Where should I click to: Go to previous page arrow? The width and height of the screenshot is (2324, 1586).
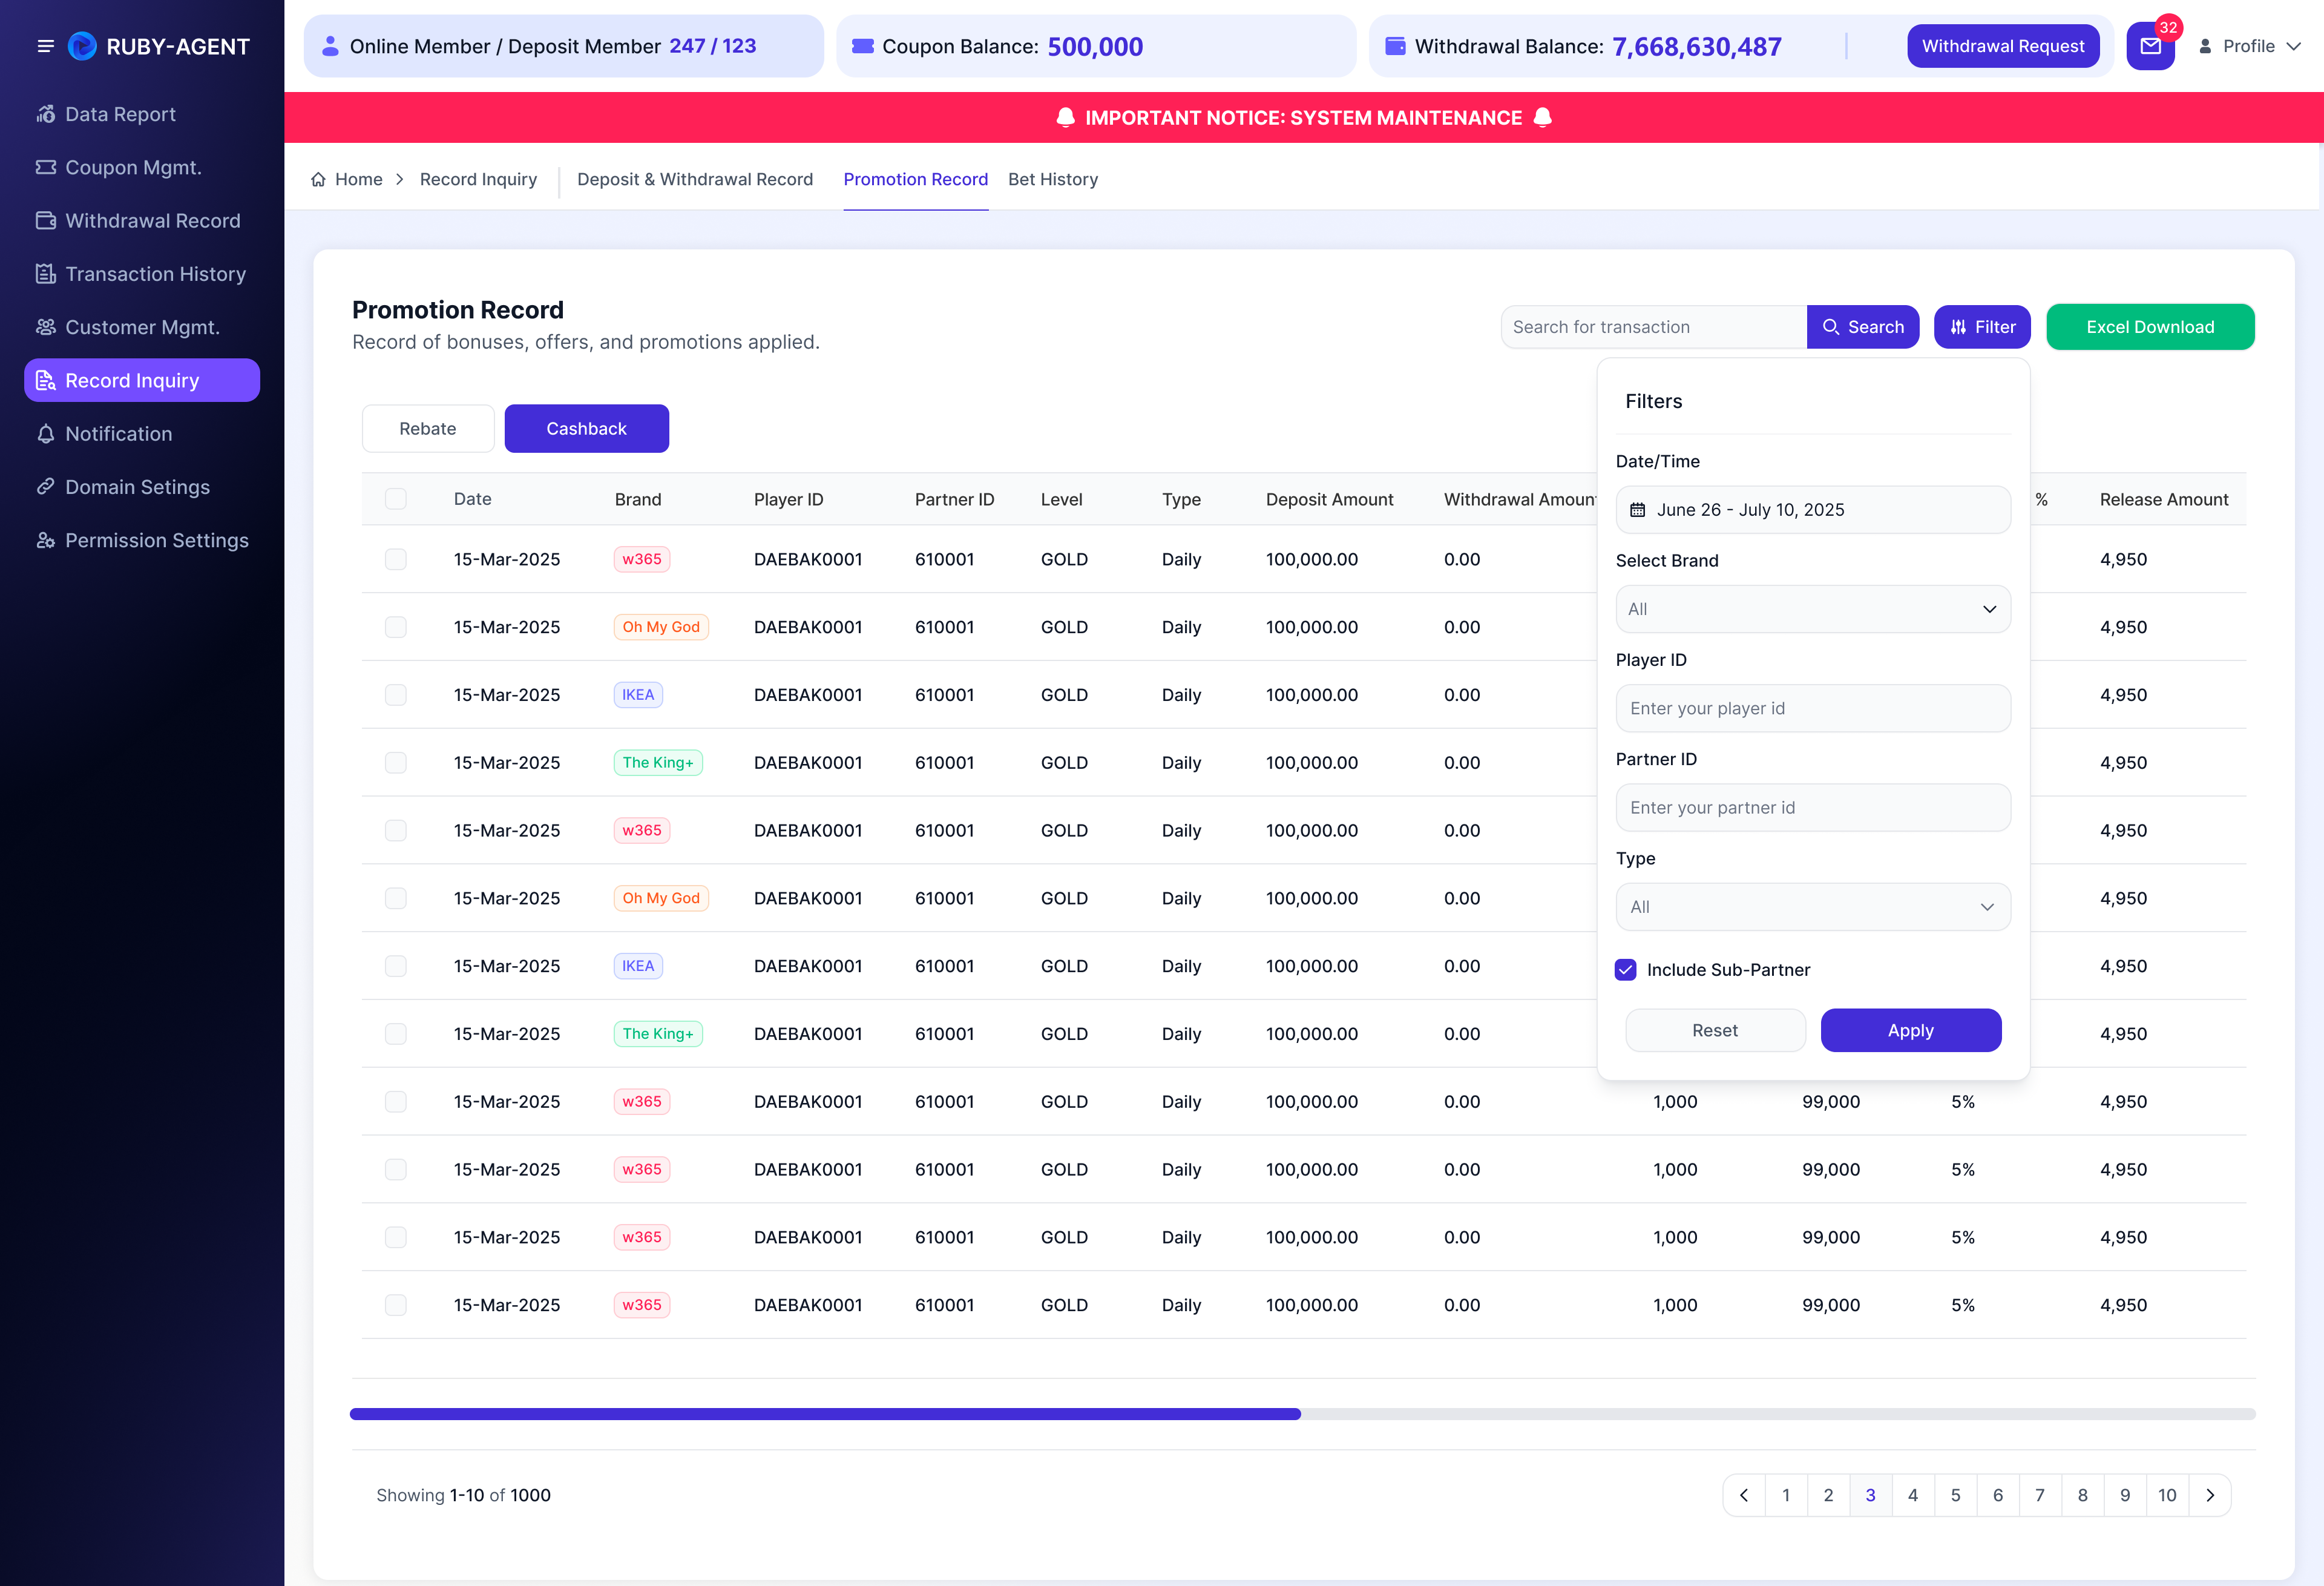pos(1744,1495)
